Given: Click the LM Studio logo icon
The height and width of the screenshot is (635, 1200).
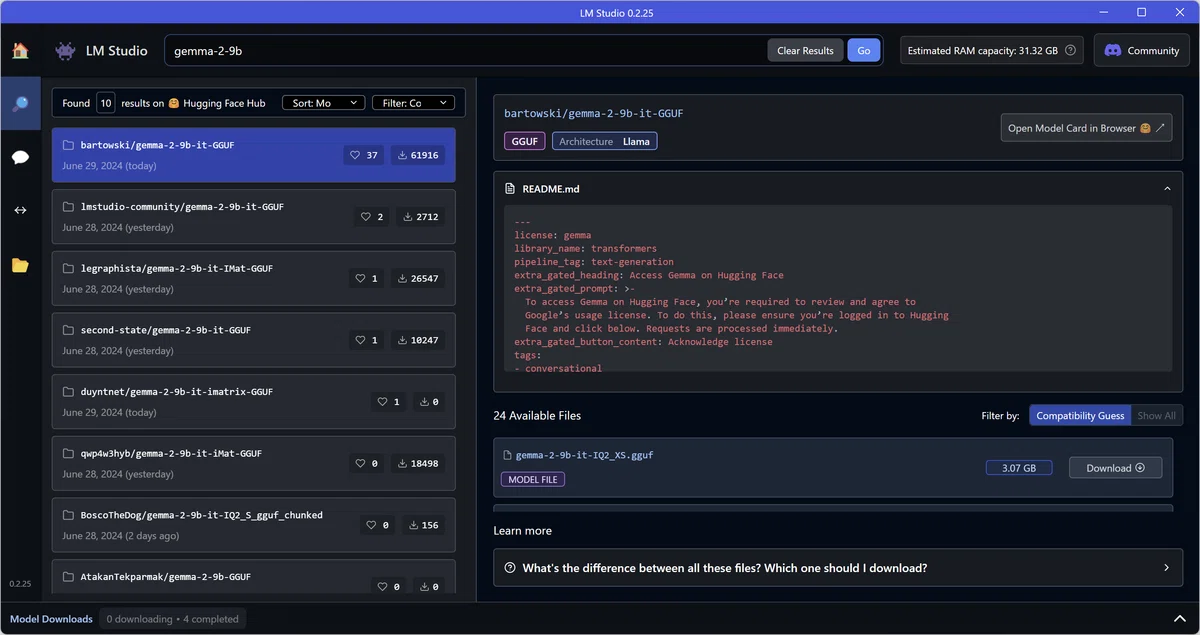Looking at the screenshot, I should [65, 50].
